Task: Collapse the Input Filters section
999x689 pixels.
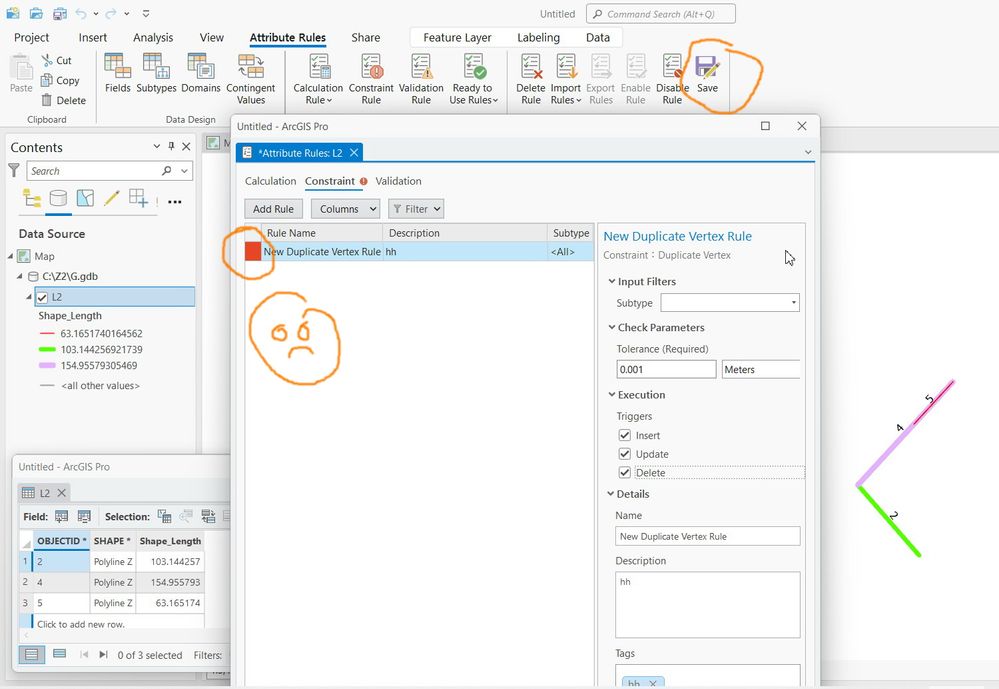Action: (x=612, y=281)
